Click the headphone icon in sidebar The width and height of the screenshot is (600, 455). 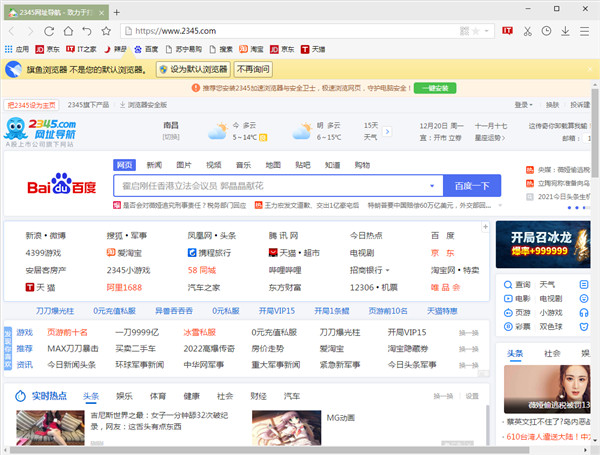pos(584,313)
